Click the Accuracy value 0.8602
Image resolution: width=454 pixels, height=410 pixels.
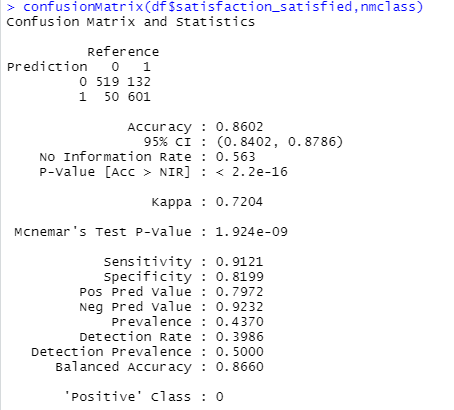[x=239, y=127]
